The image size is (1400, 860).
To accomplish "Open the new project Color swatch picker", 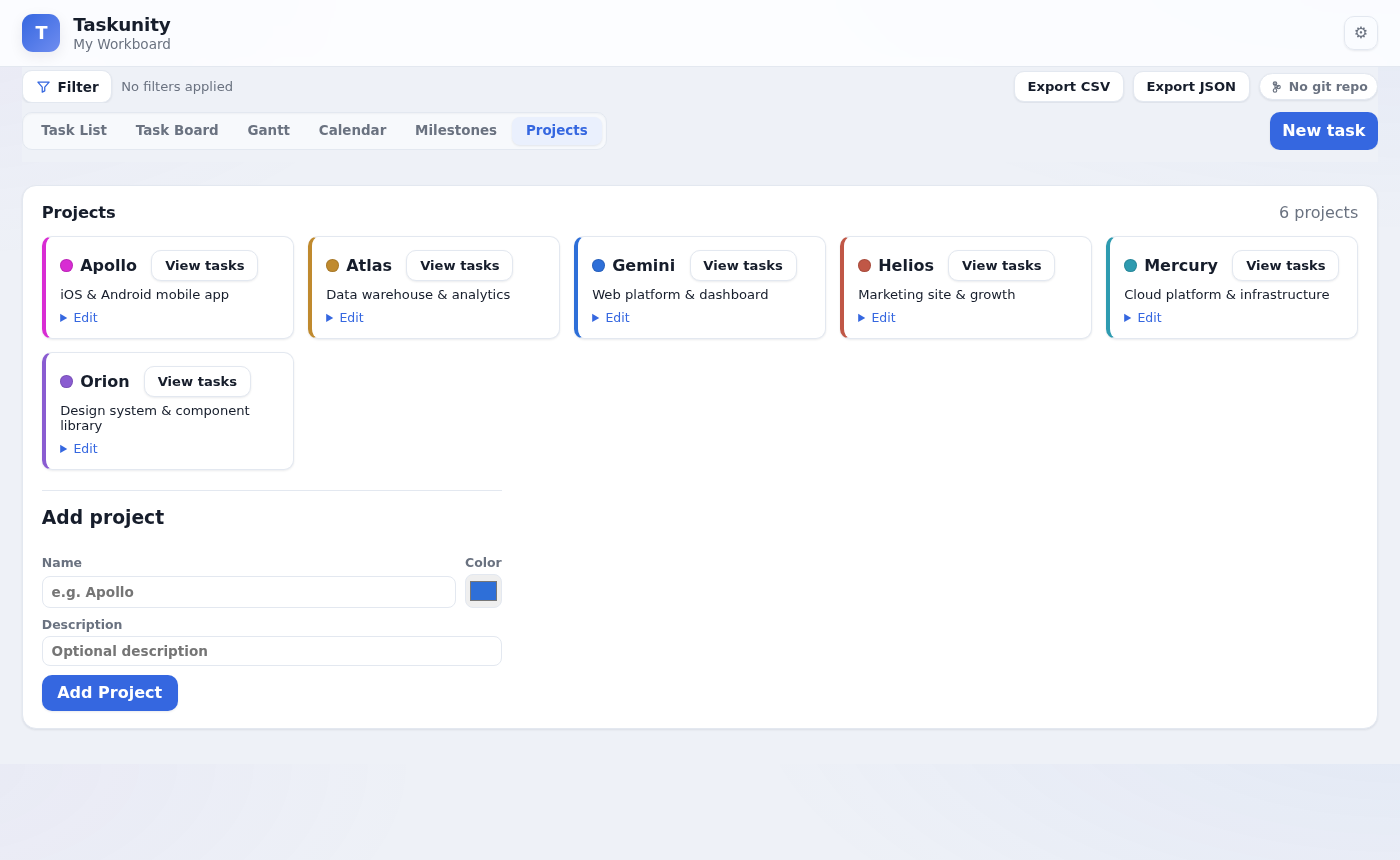I will click(483, 591).
